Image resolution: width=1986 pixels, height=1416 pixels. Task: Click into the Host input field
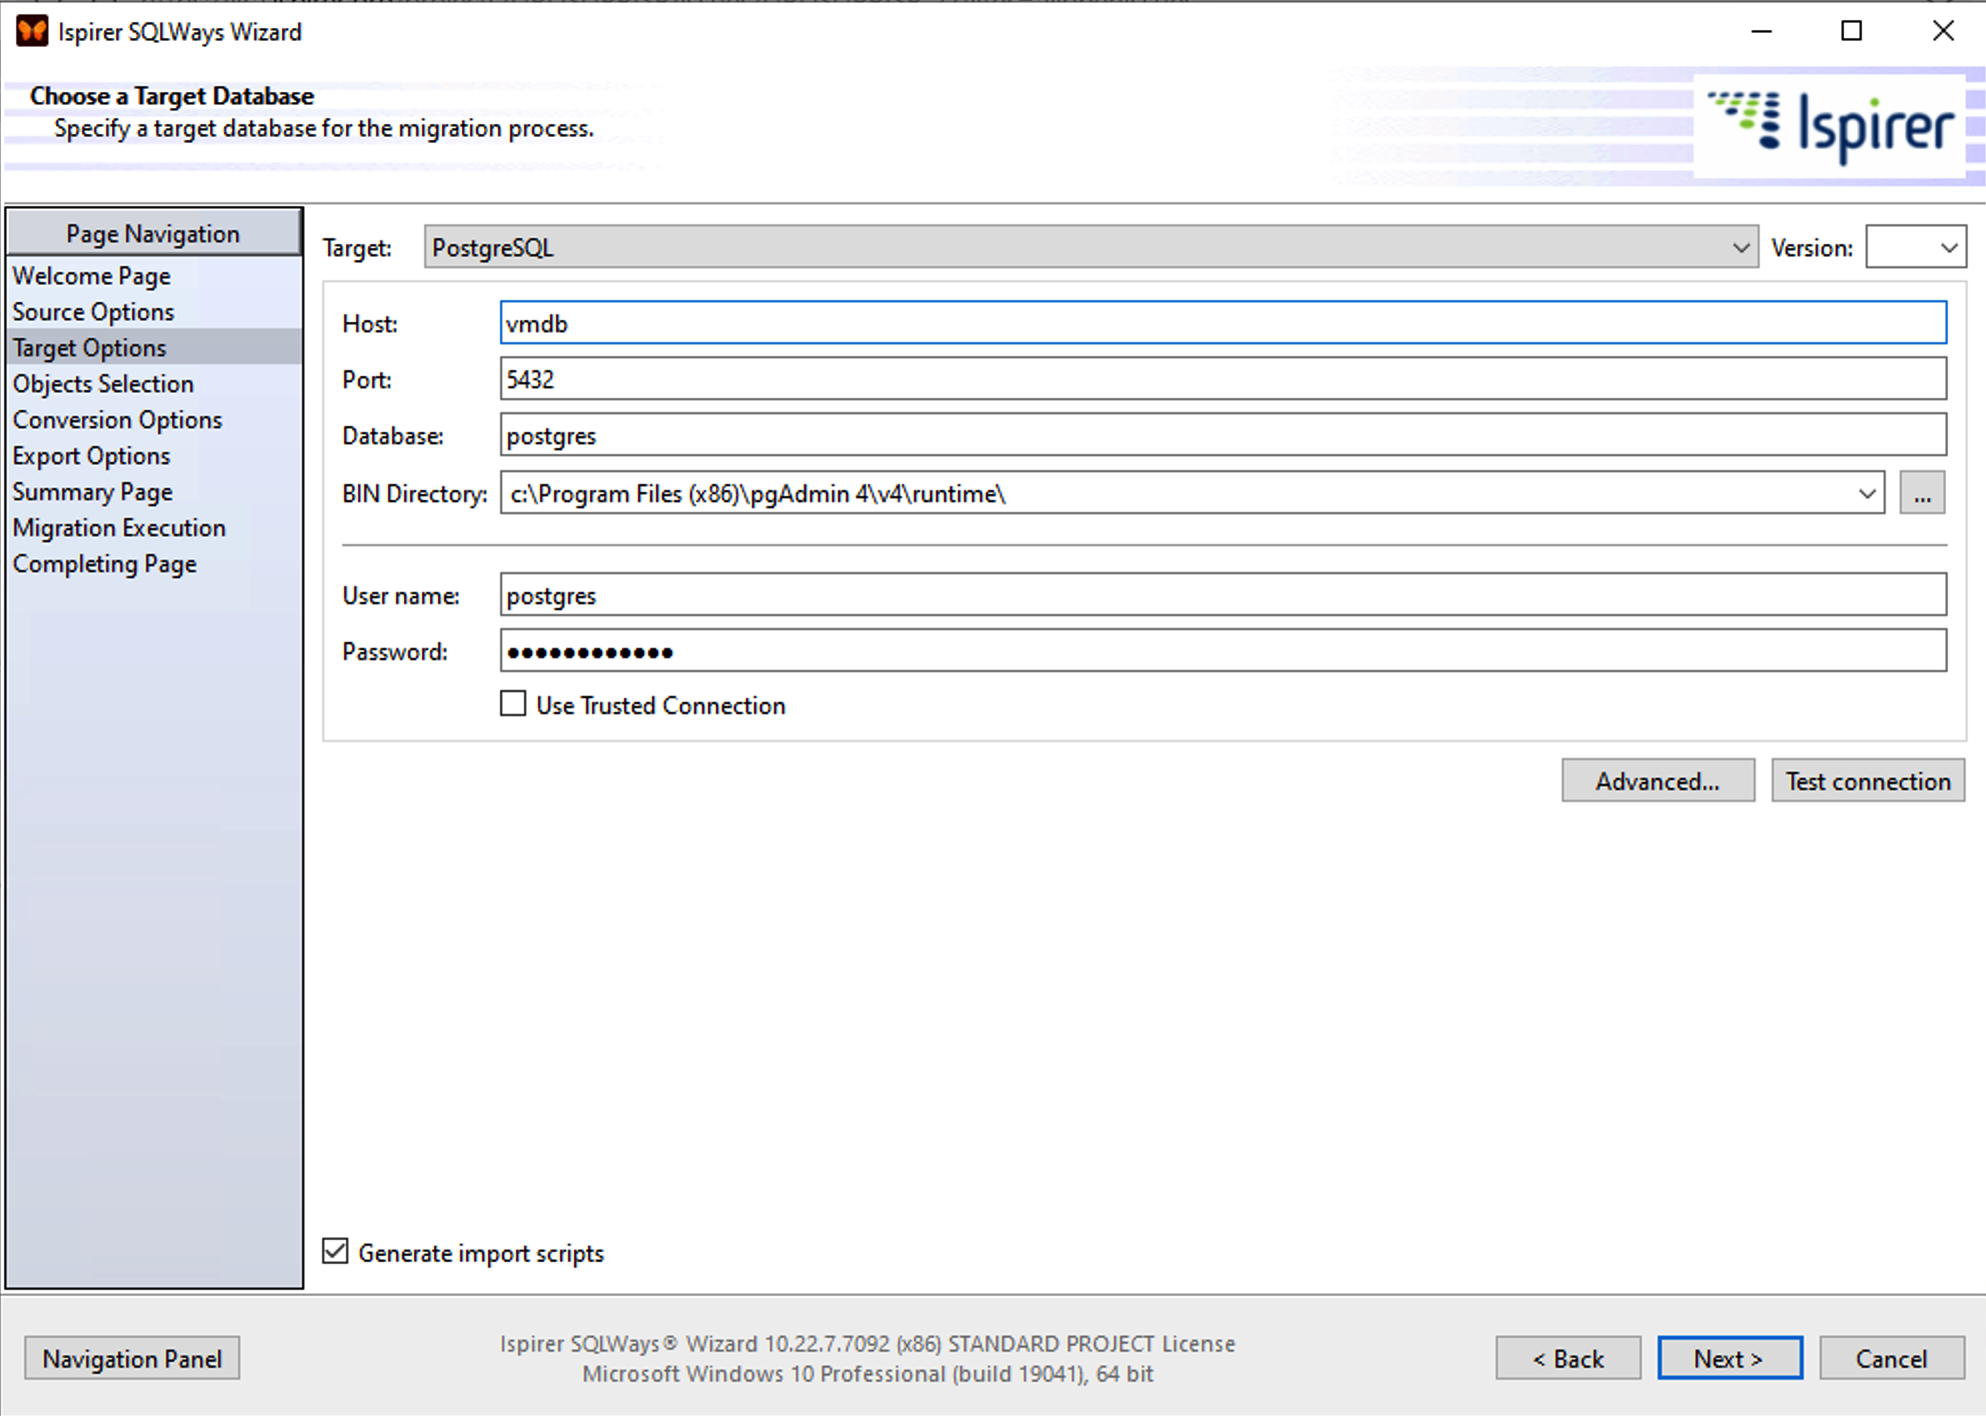(1222, 323)
